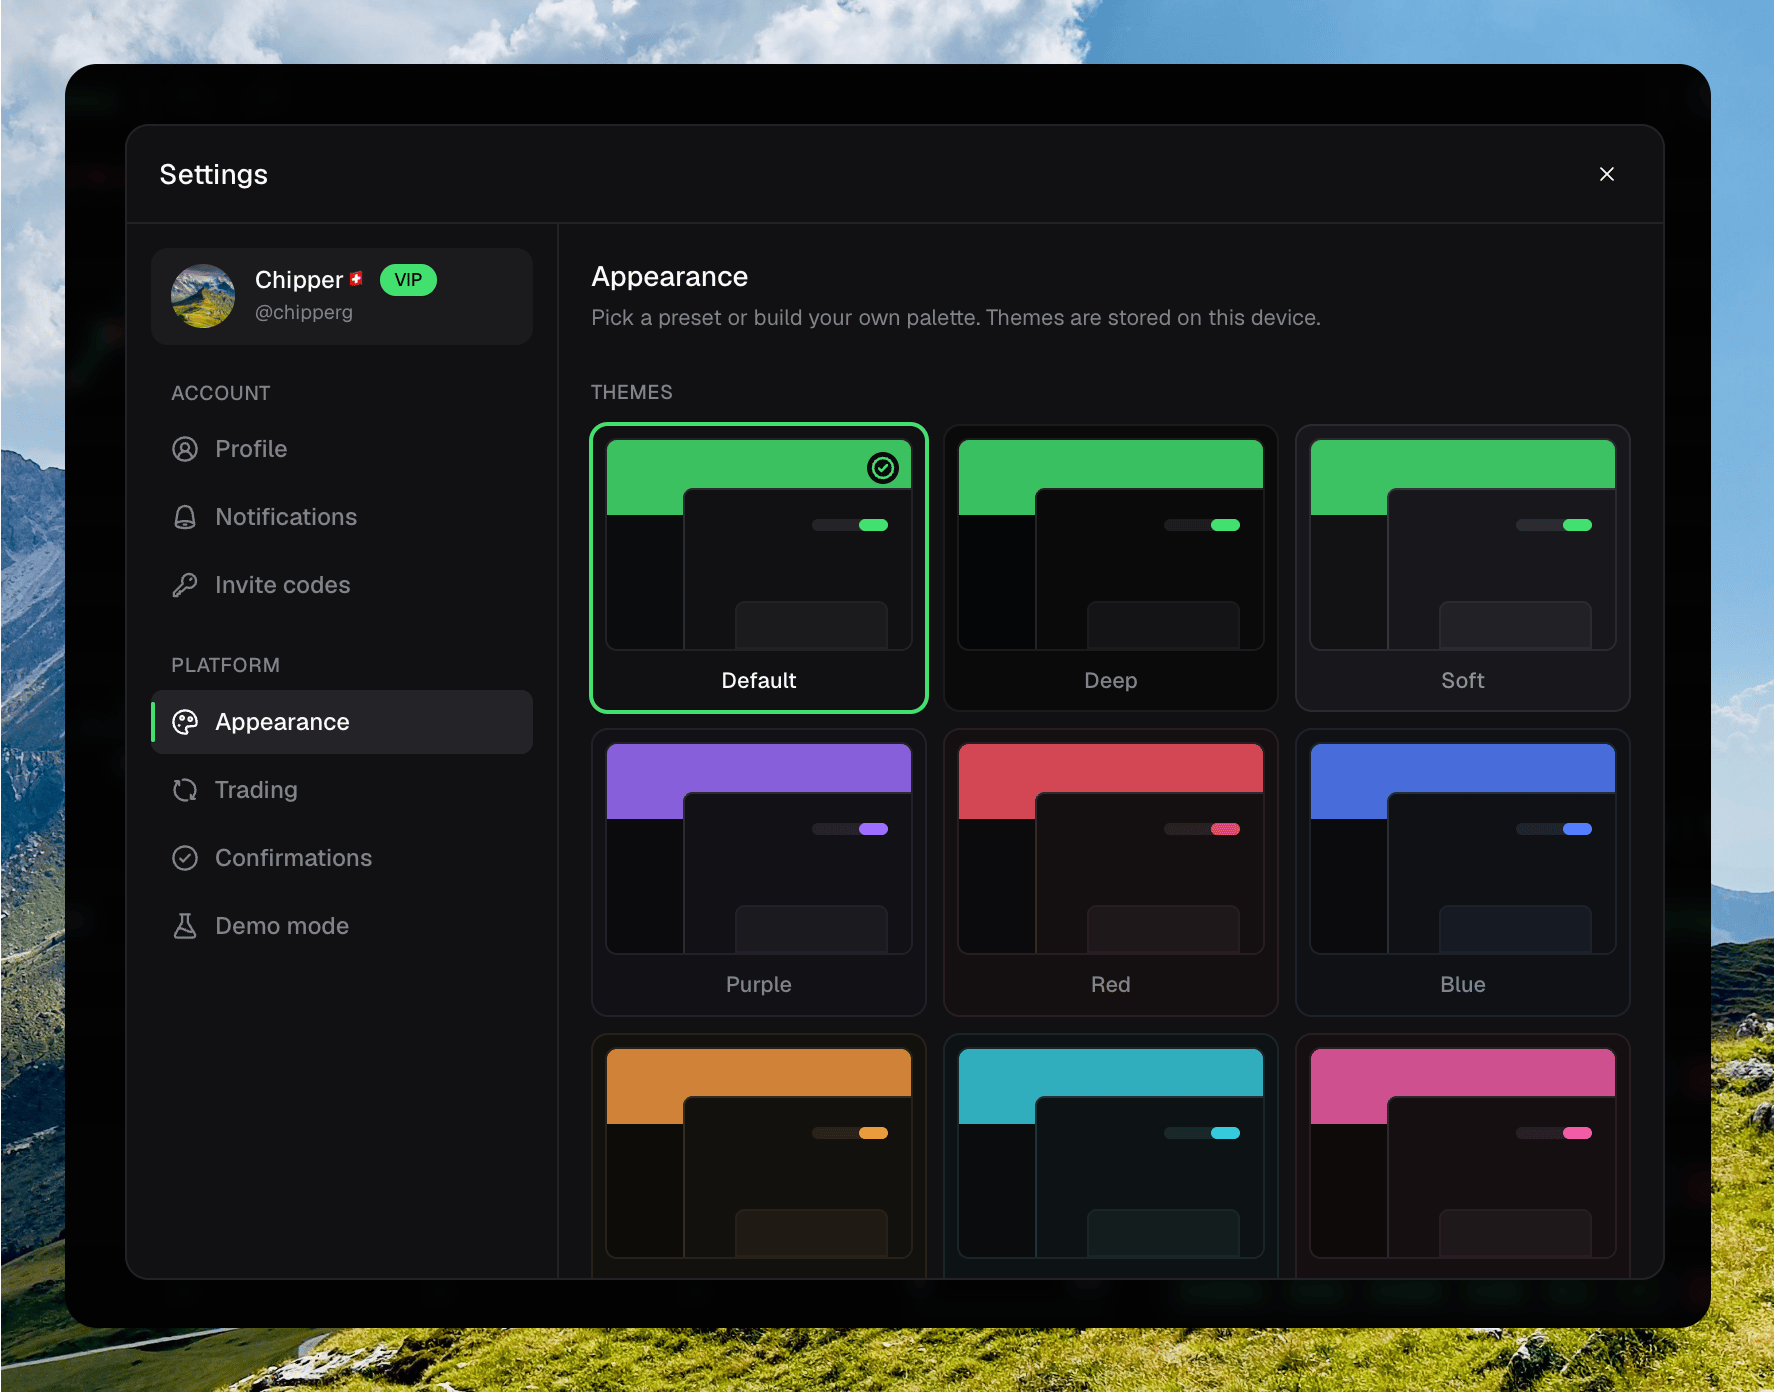The width and height of the screenshot is (1774, 1392).
Task: Click Chipper's avatar picture
Action: [x=203, y=296]
